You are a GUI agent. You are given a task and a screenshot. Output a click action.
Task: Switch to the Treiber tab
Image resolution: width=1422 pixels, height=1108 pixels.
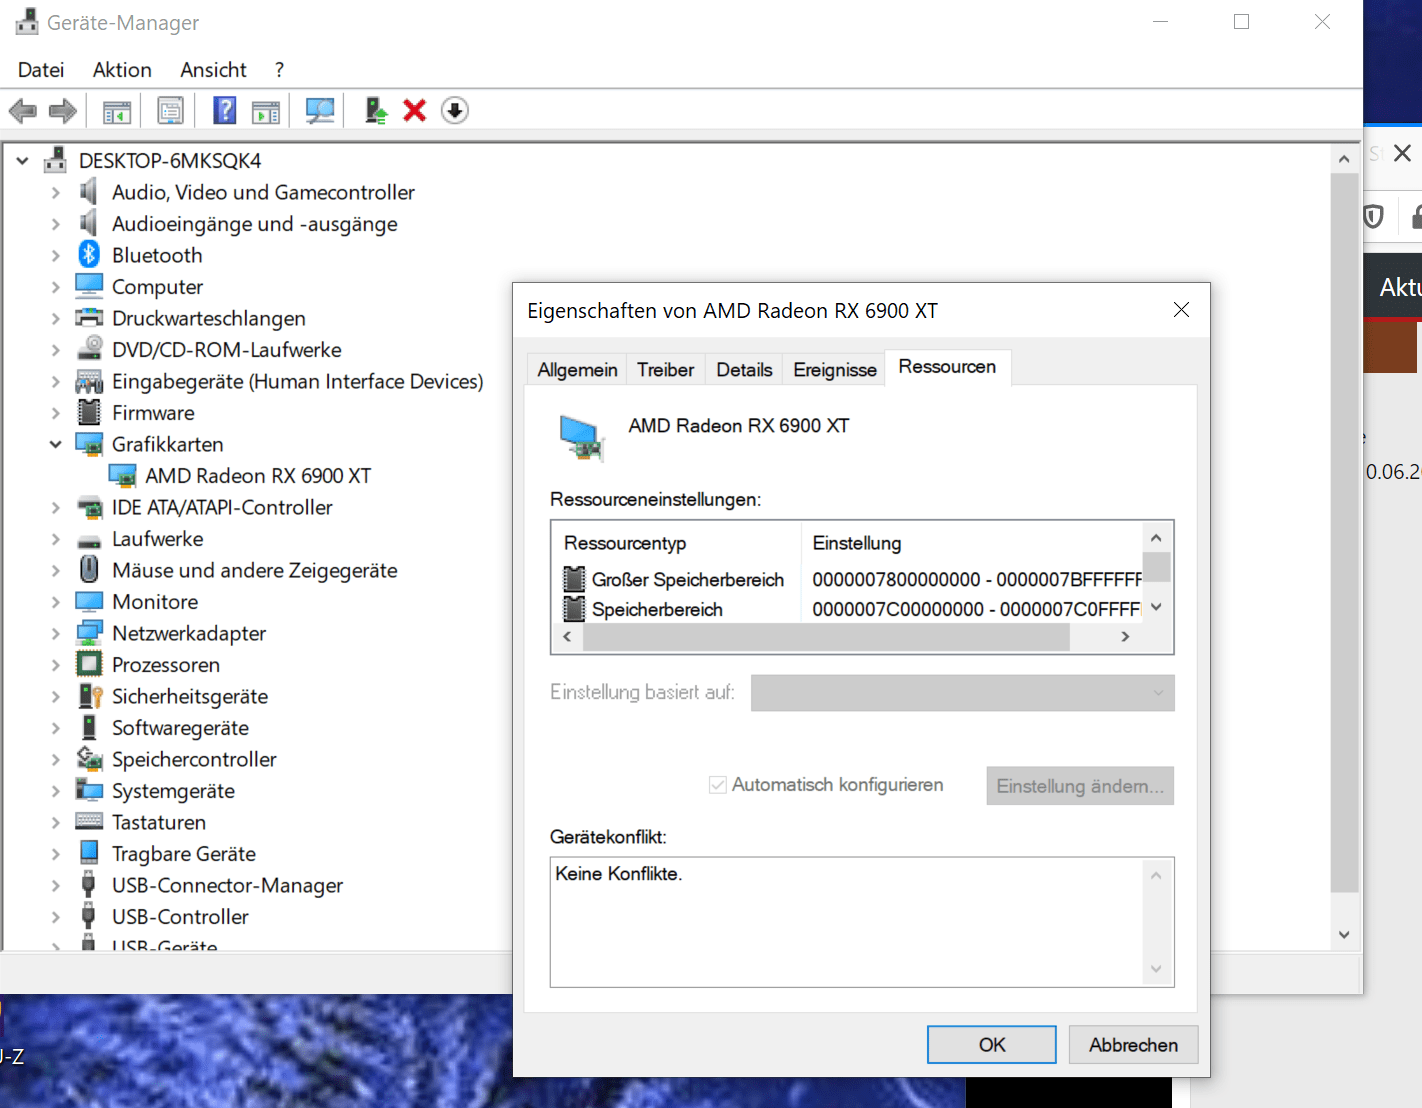pos(665,370)
